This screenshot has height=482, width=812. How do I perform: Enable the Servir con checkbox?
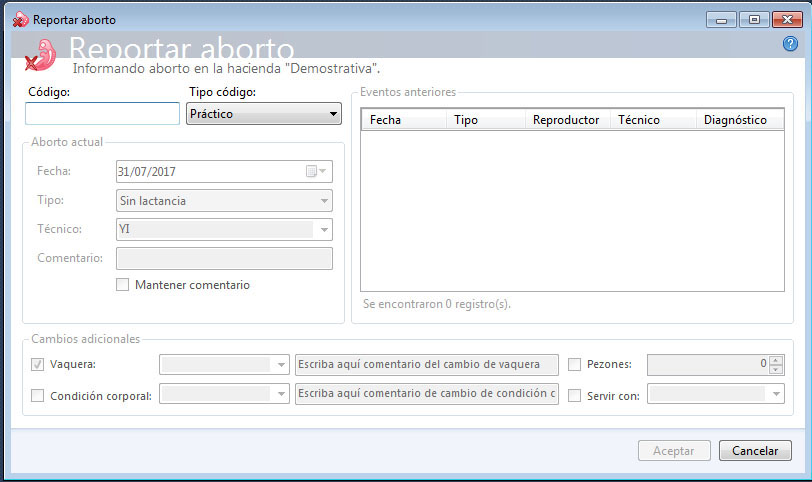coord(574,396)
